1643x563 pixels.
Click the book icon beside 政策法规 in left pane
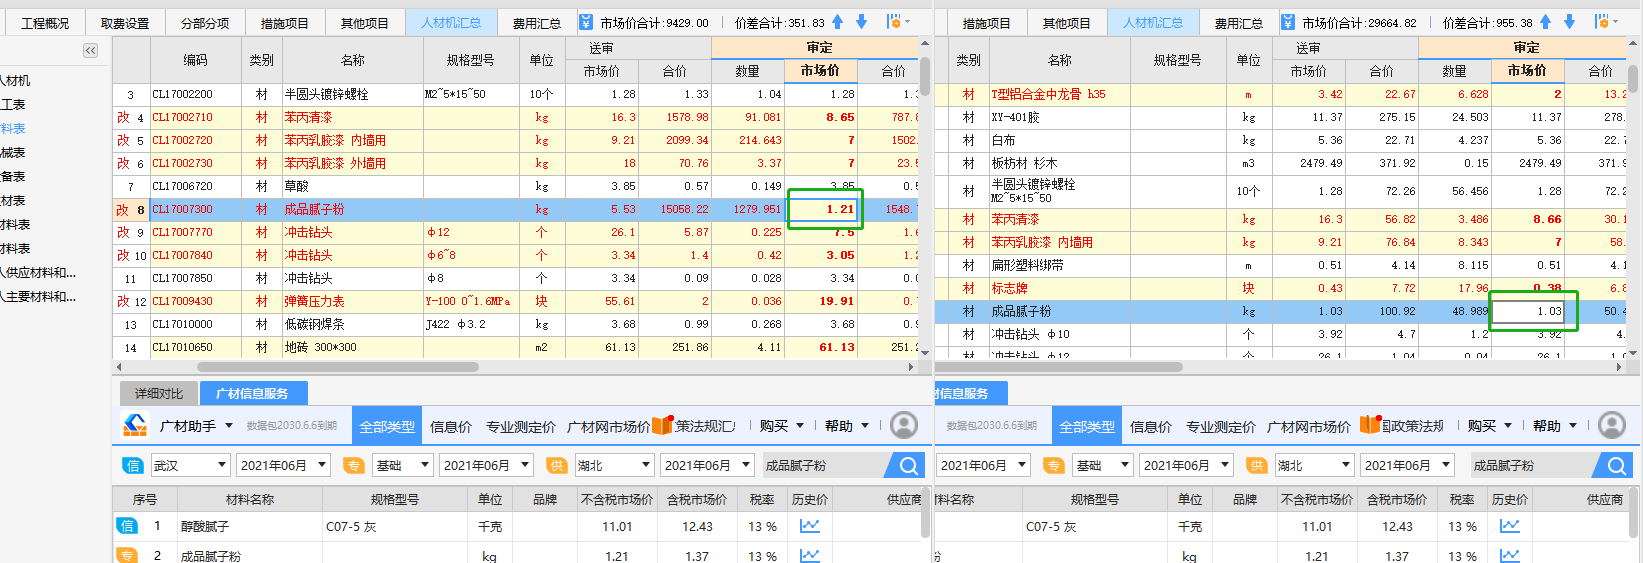662,425
